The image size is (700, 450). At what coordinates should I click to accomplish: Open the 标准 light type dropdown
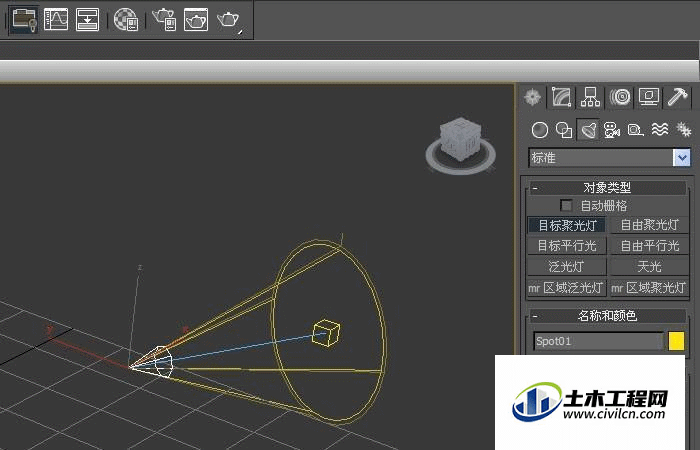[x=682, y=158]
